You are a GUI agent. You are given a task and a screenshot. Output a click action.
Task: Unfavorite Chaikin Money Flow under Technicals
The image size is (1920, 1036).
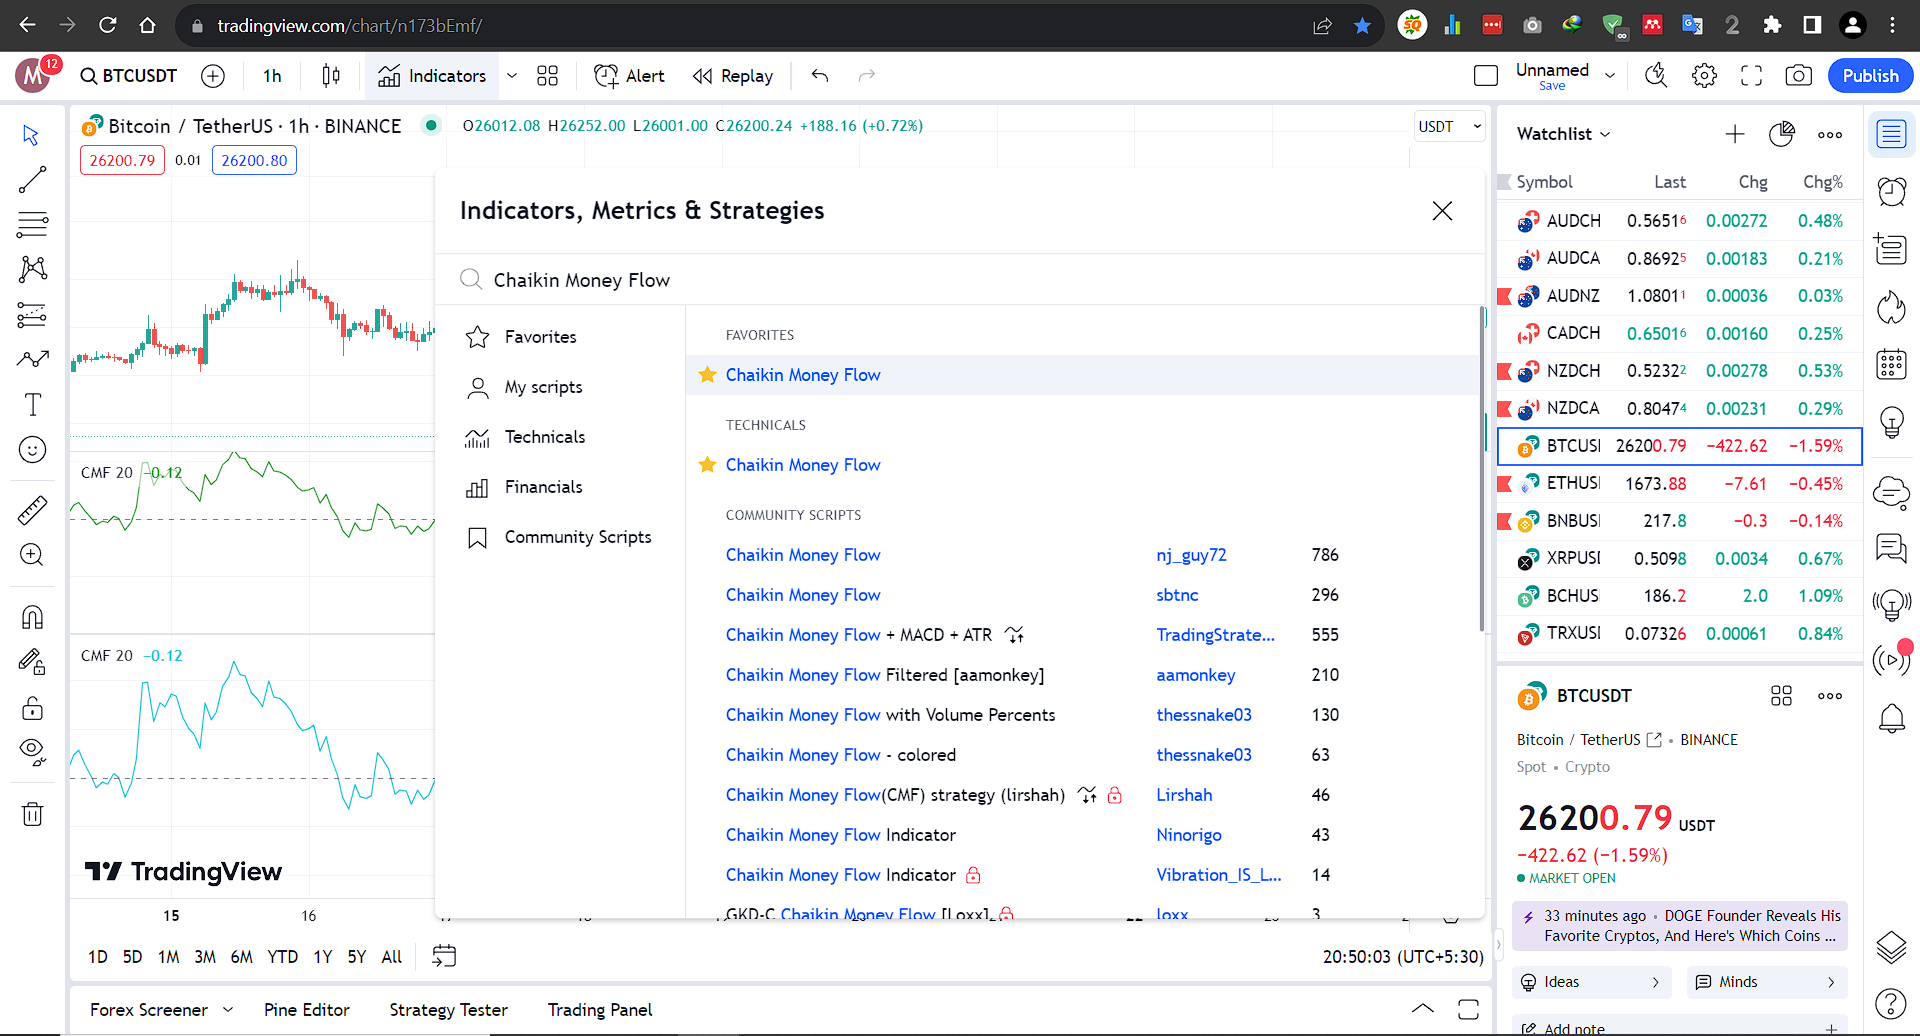point(707,465)
